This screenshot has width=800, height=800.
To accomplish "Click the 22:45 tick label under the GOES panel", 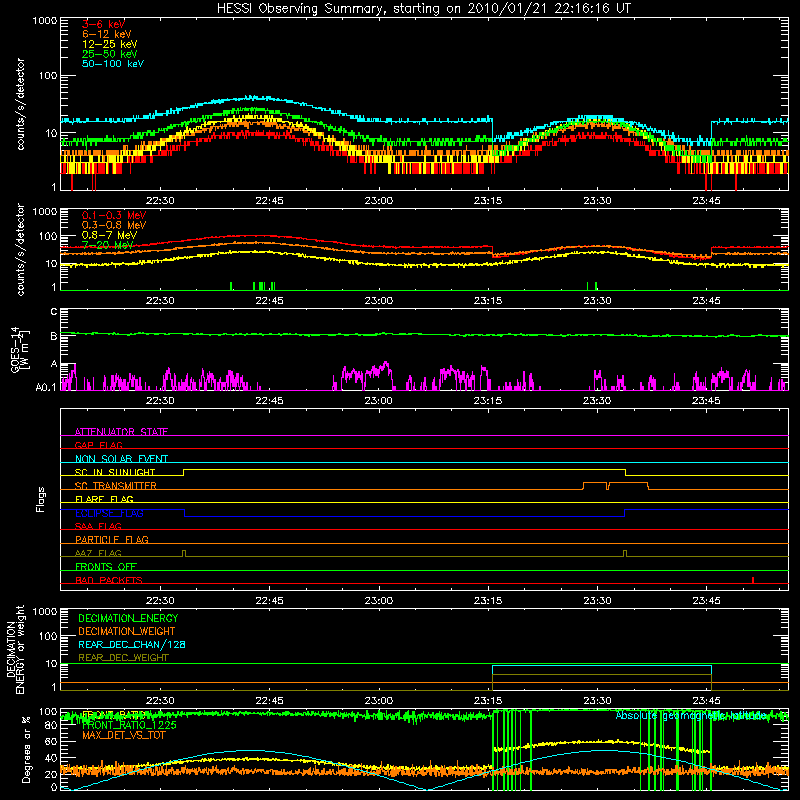I will click(x=269, y=401).
